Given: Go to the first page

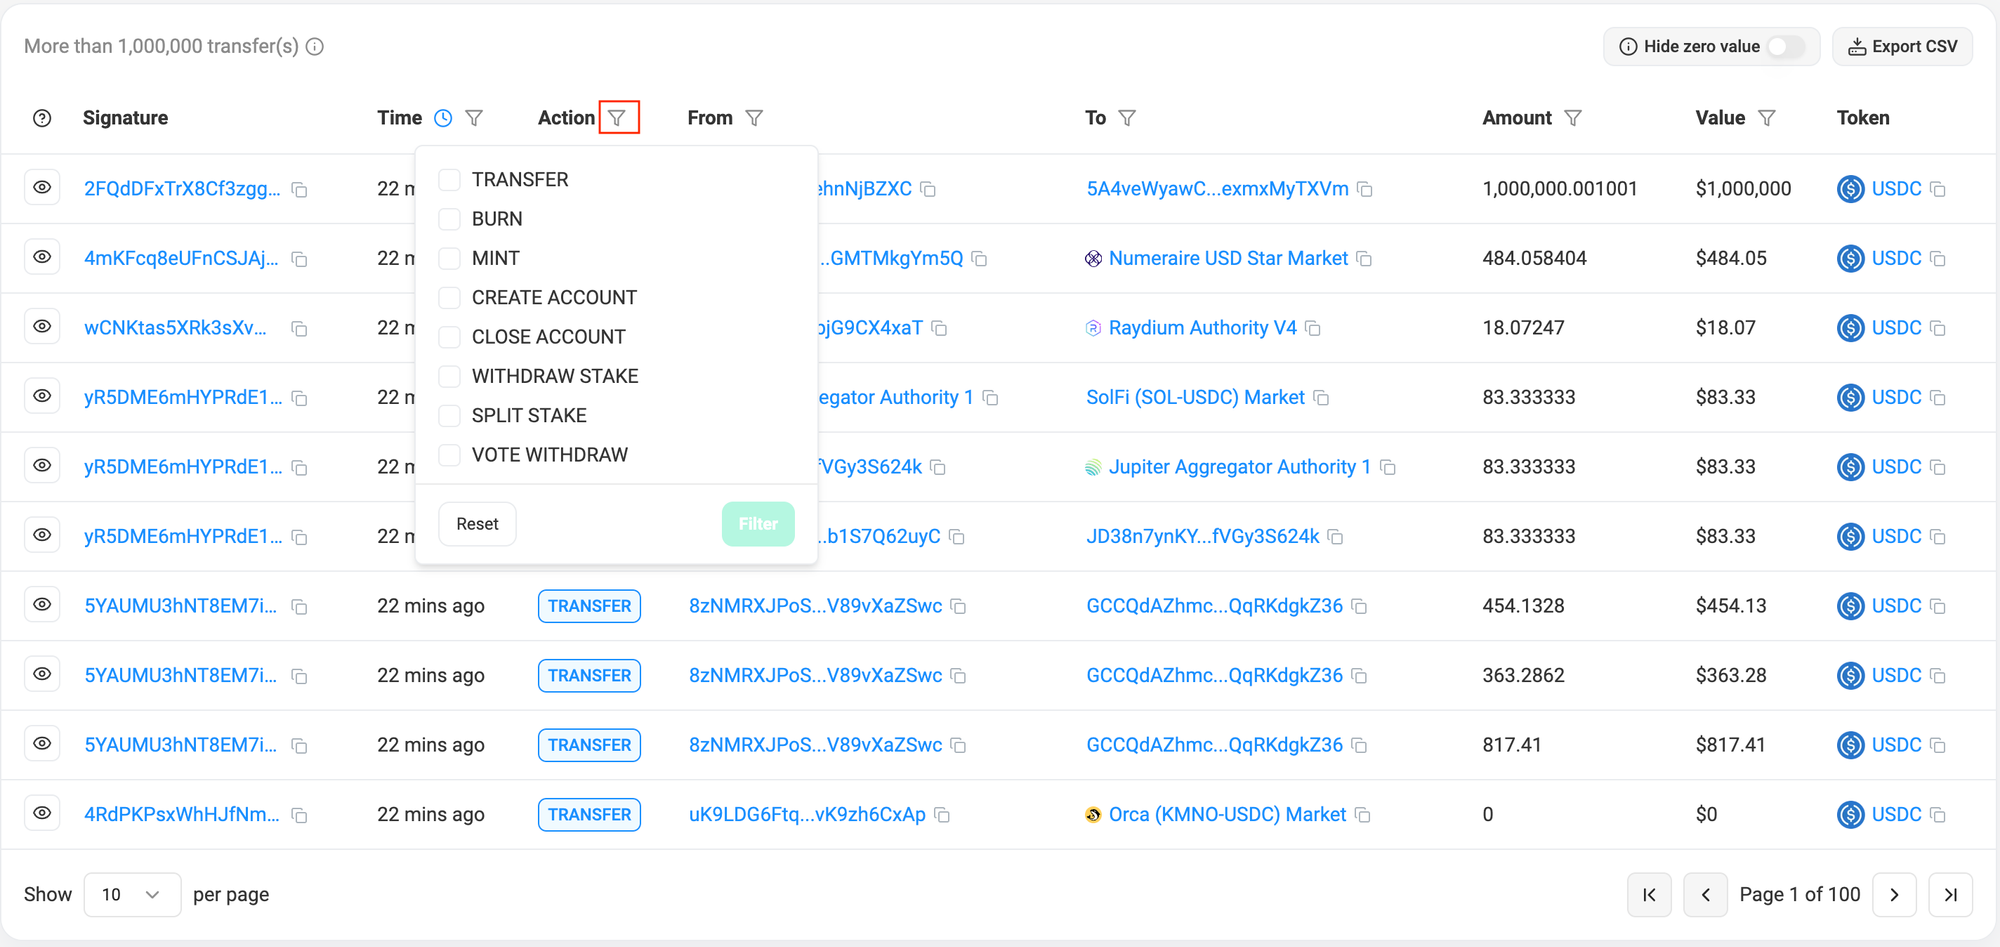Looking at the screenshot, I should coord(1649,895).
